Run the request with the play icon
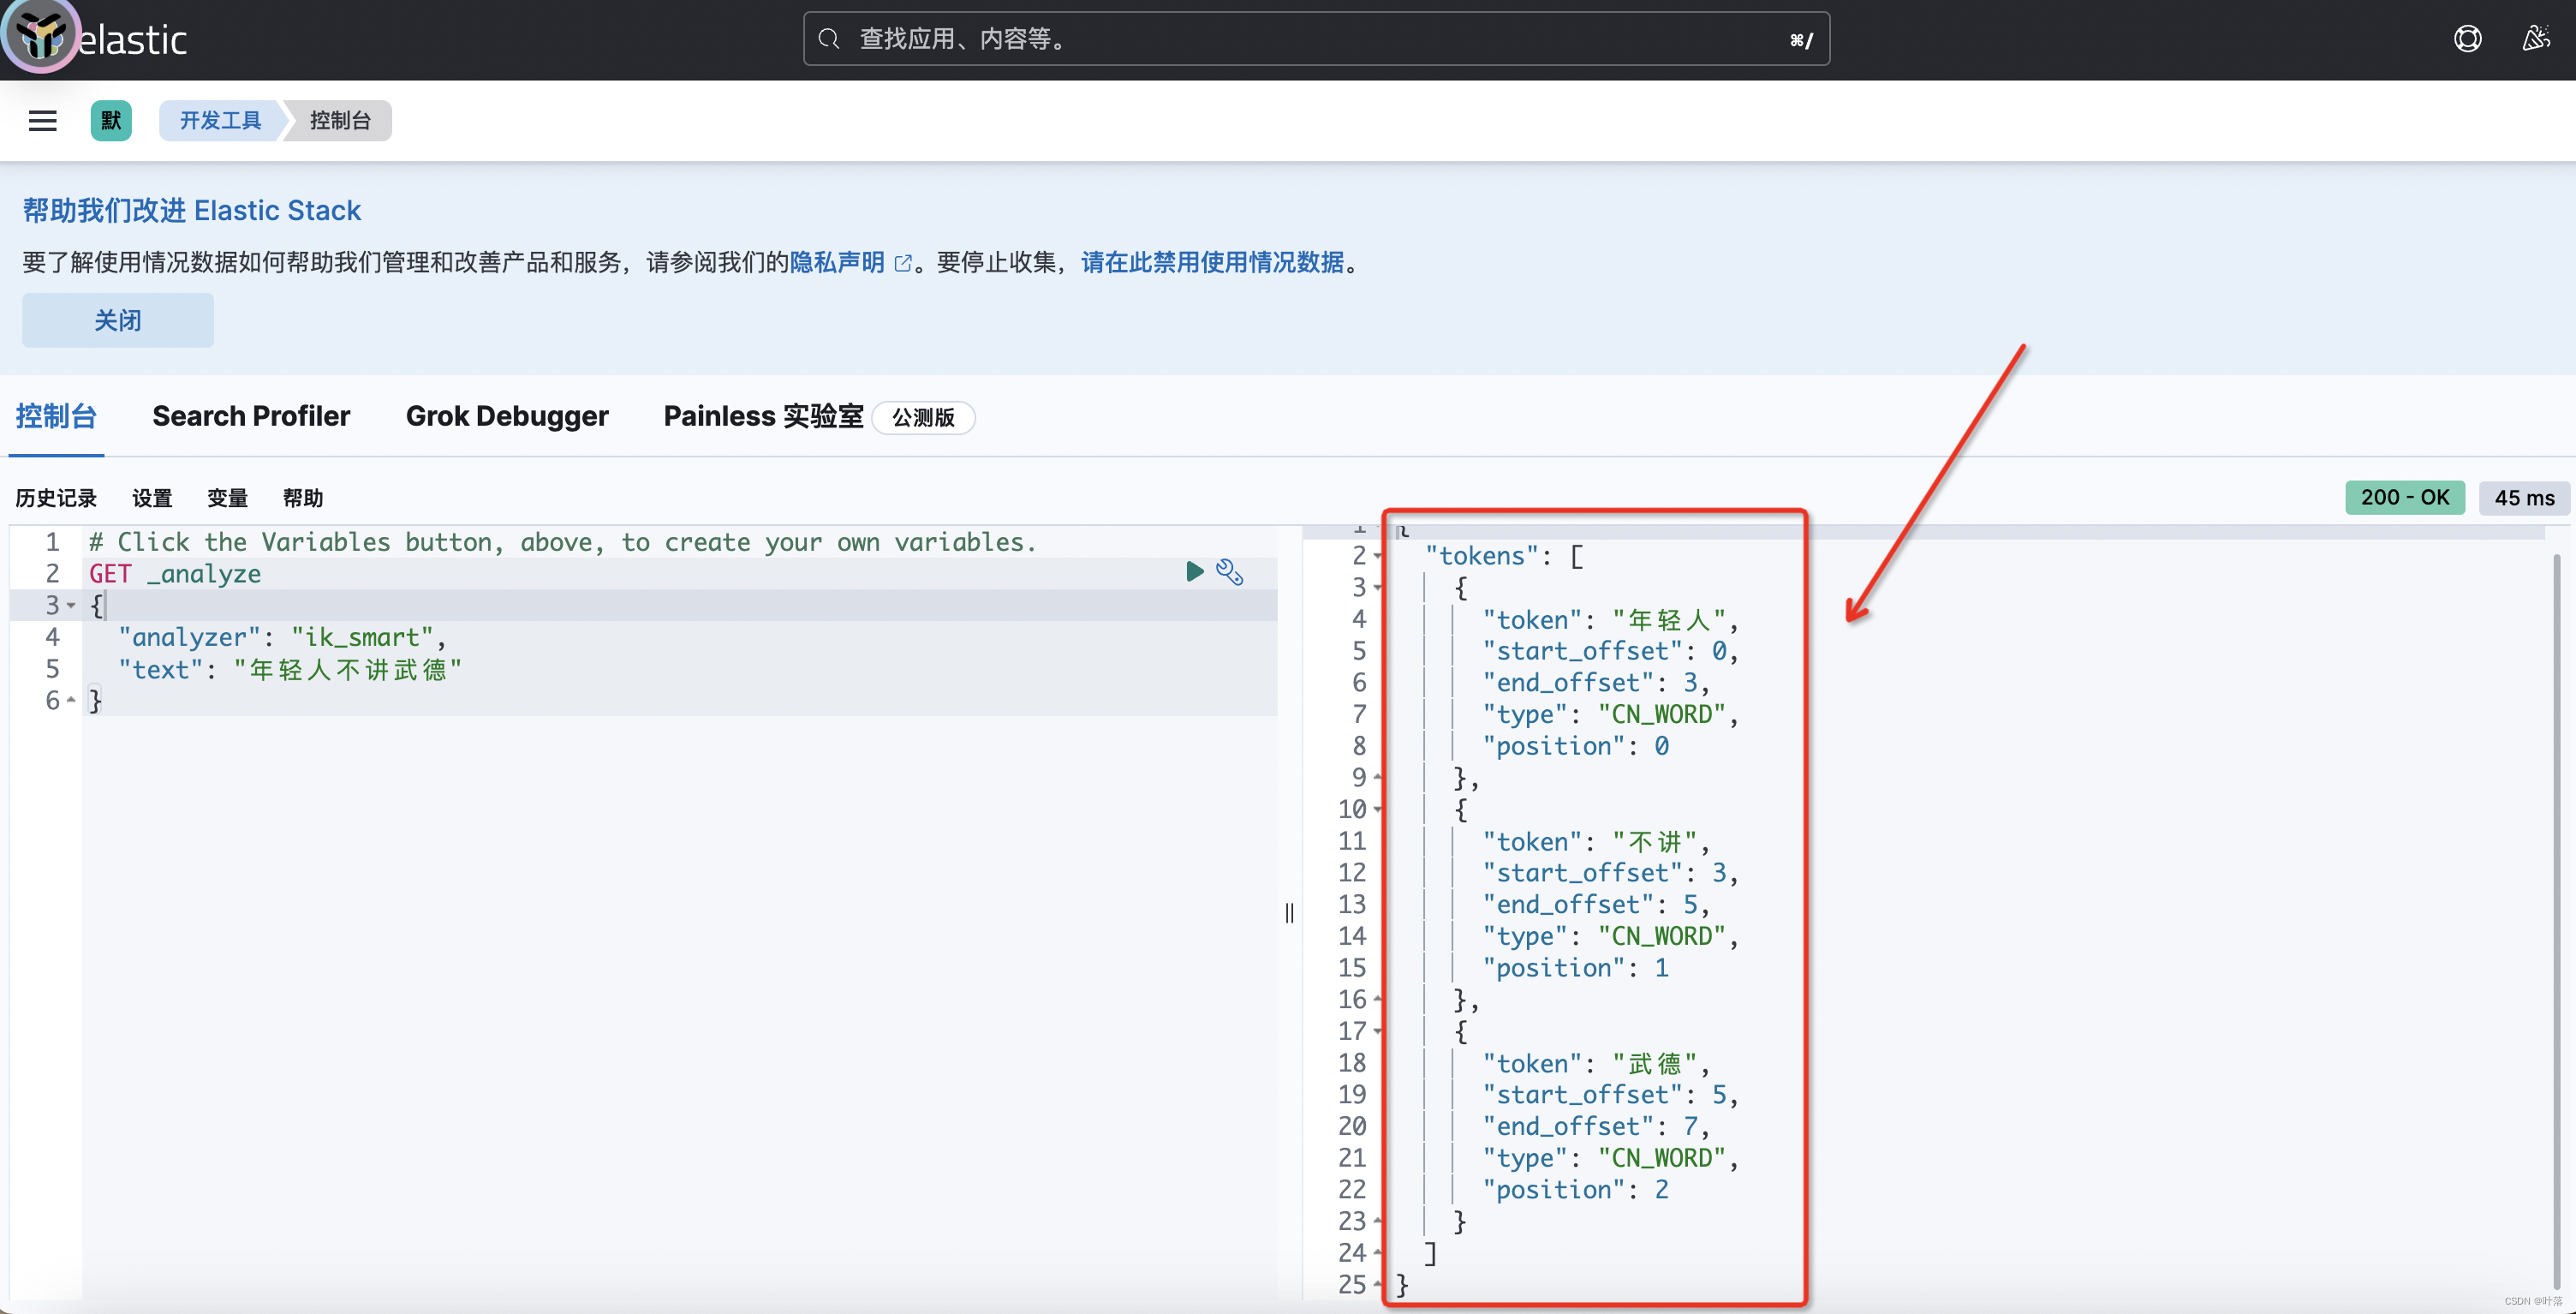 click(x=1194, y=571)
